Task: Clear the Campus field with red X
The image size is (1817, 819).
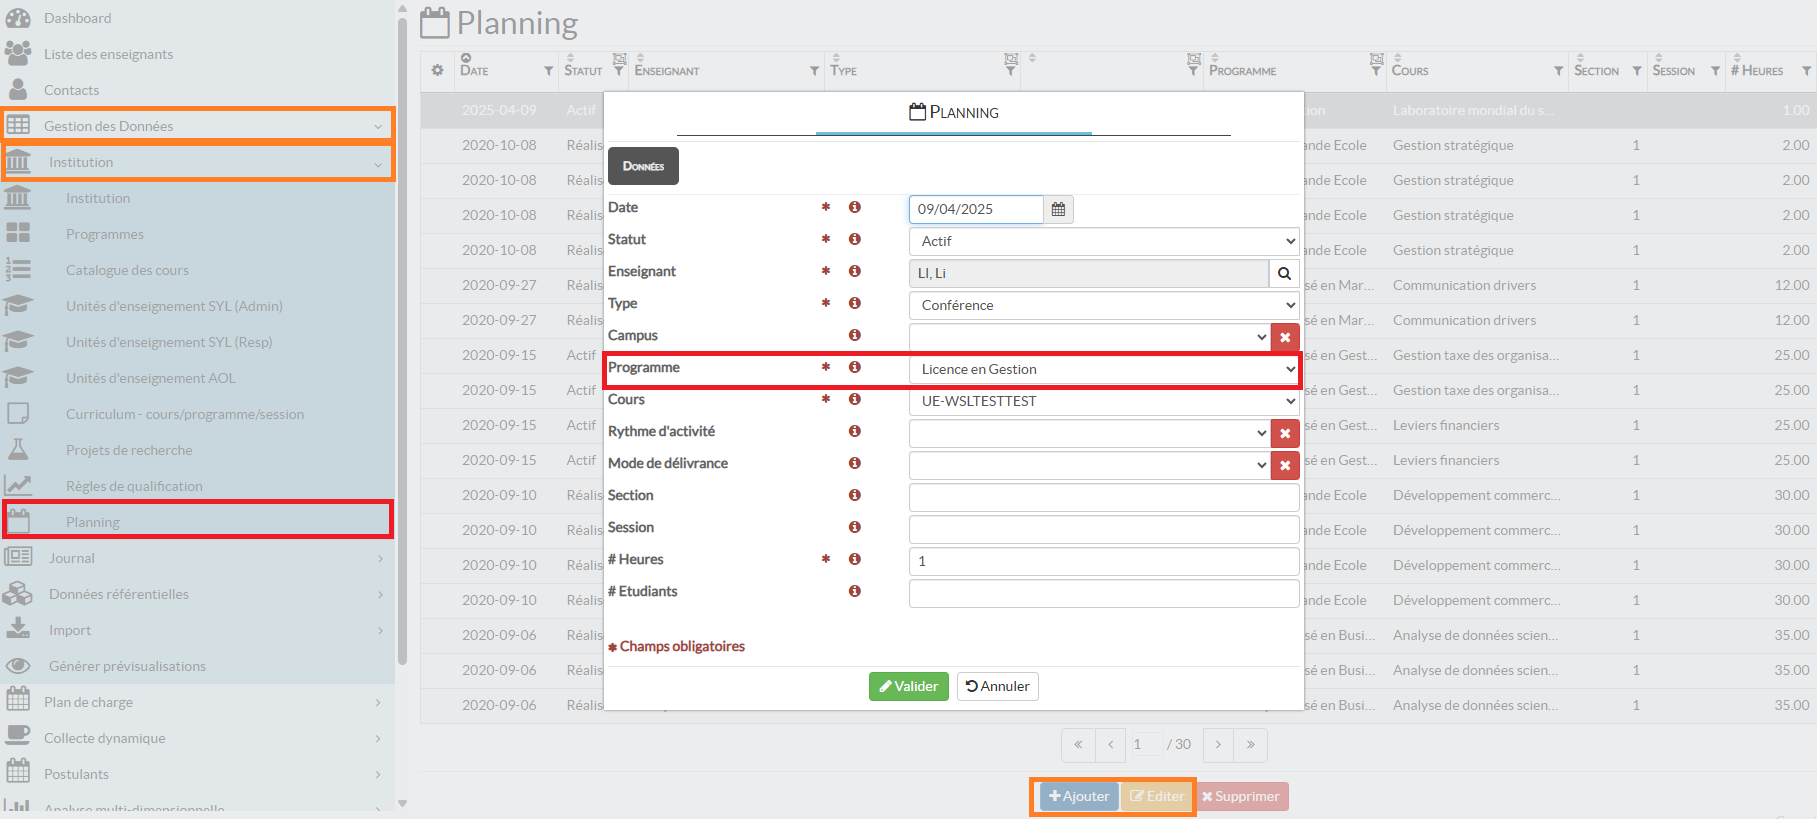Action: coord(1285,337)
